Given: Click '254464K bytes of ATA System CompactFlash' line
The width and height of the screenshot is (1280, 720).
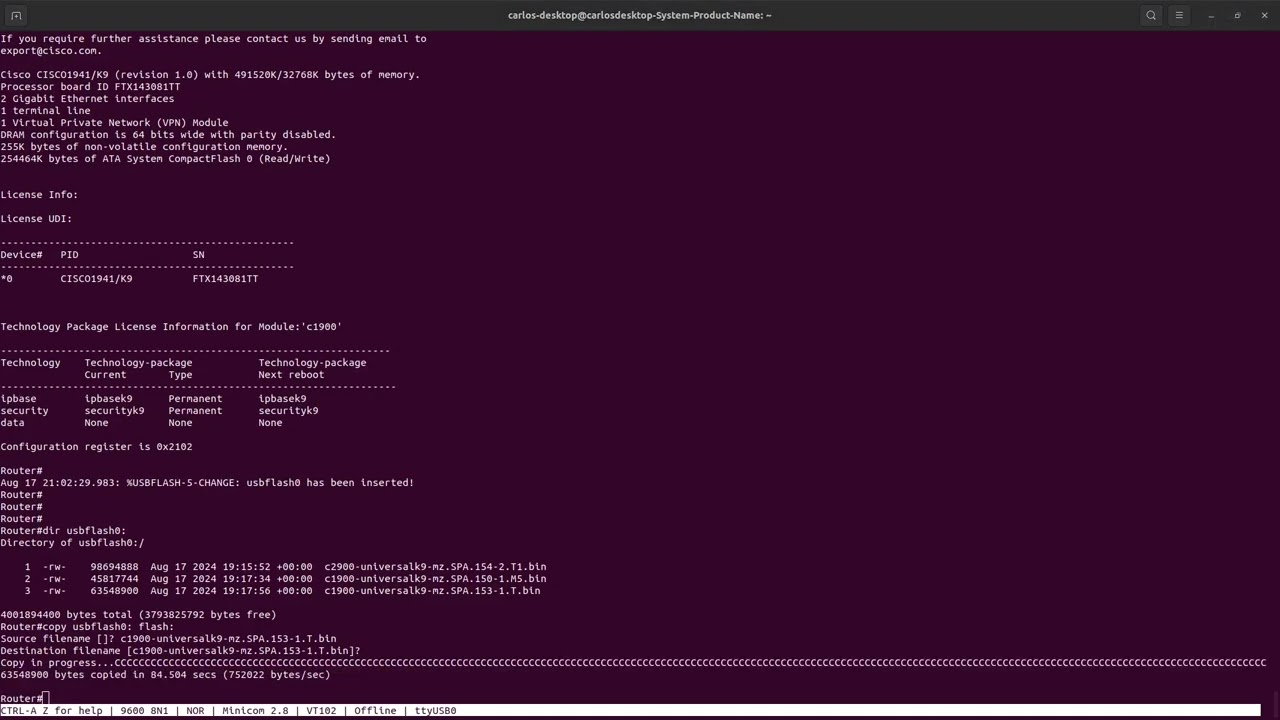Looking at the screenshot, I should pos(165,159).
